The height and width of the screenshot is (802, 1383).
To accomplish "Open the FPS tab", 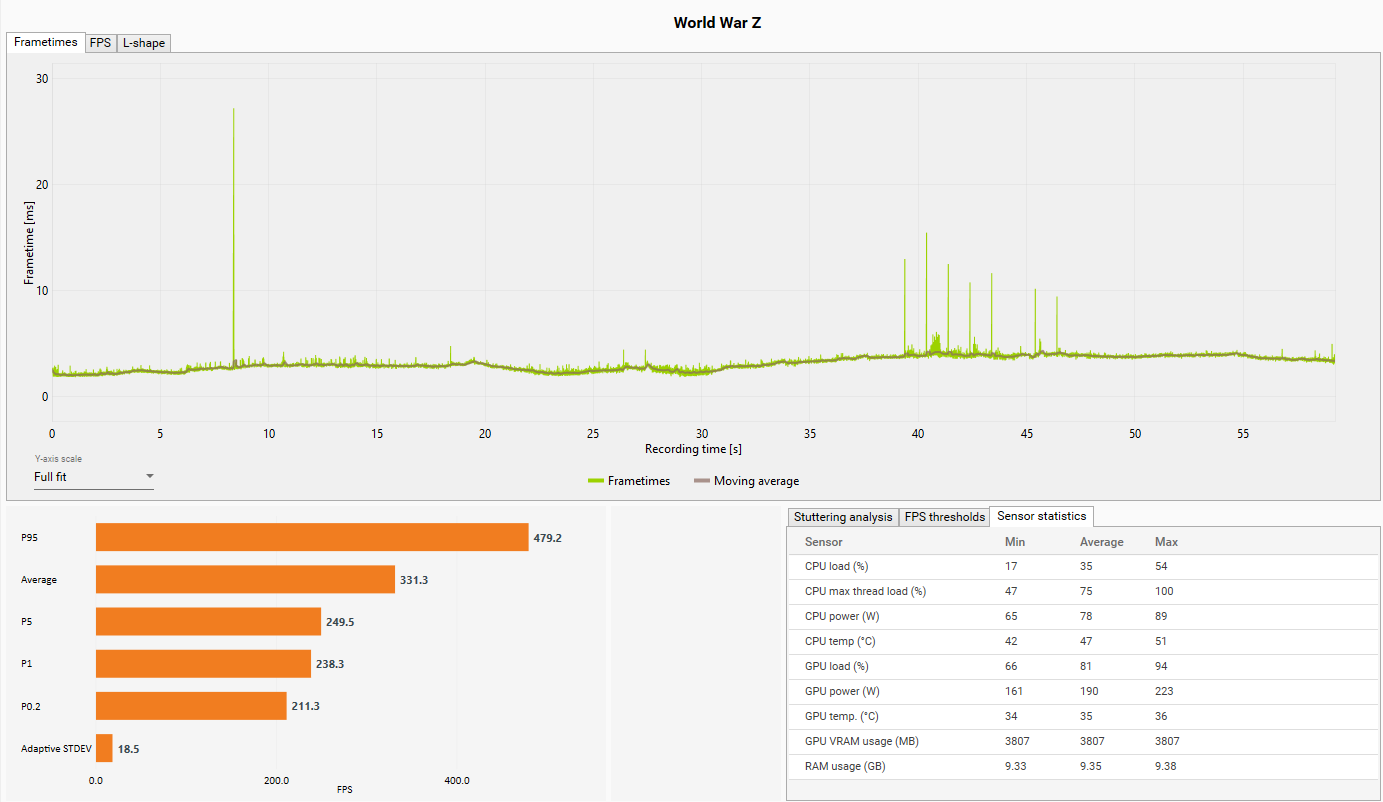I will [x=101, y=43].
